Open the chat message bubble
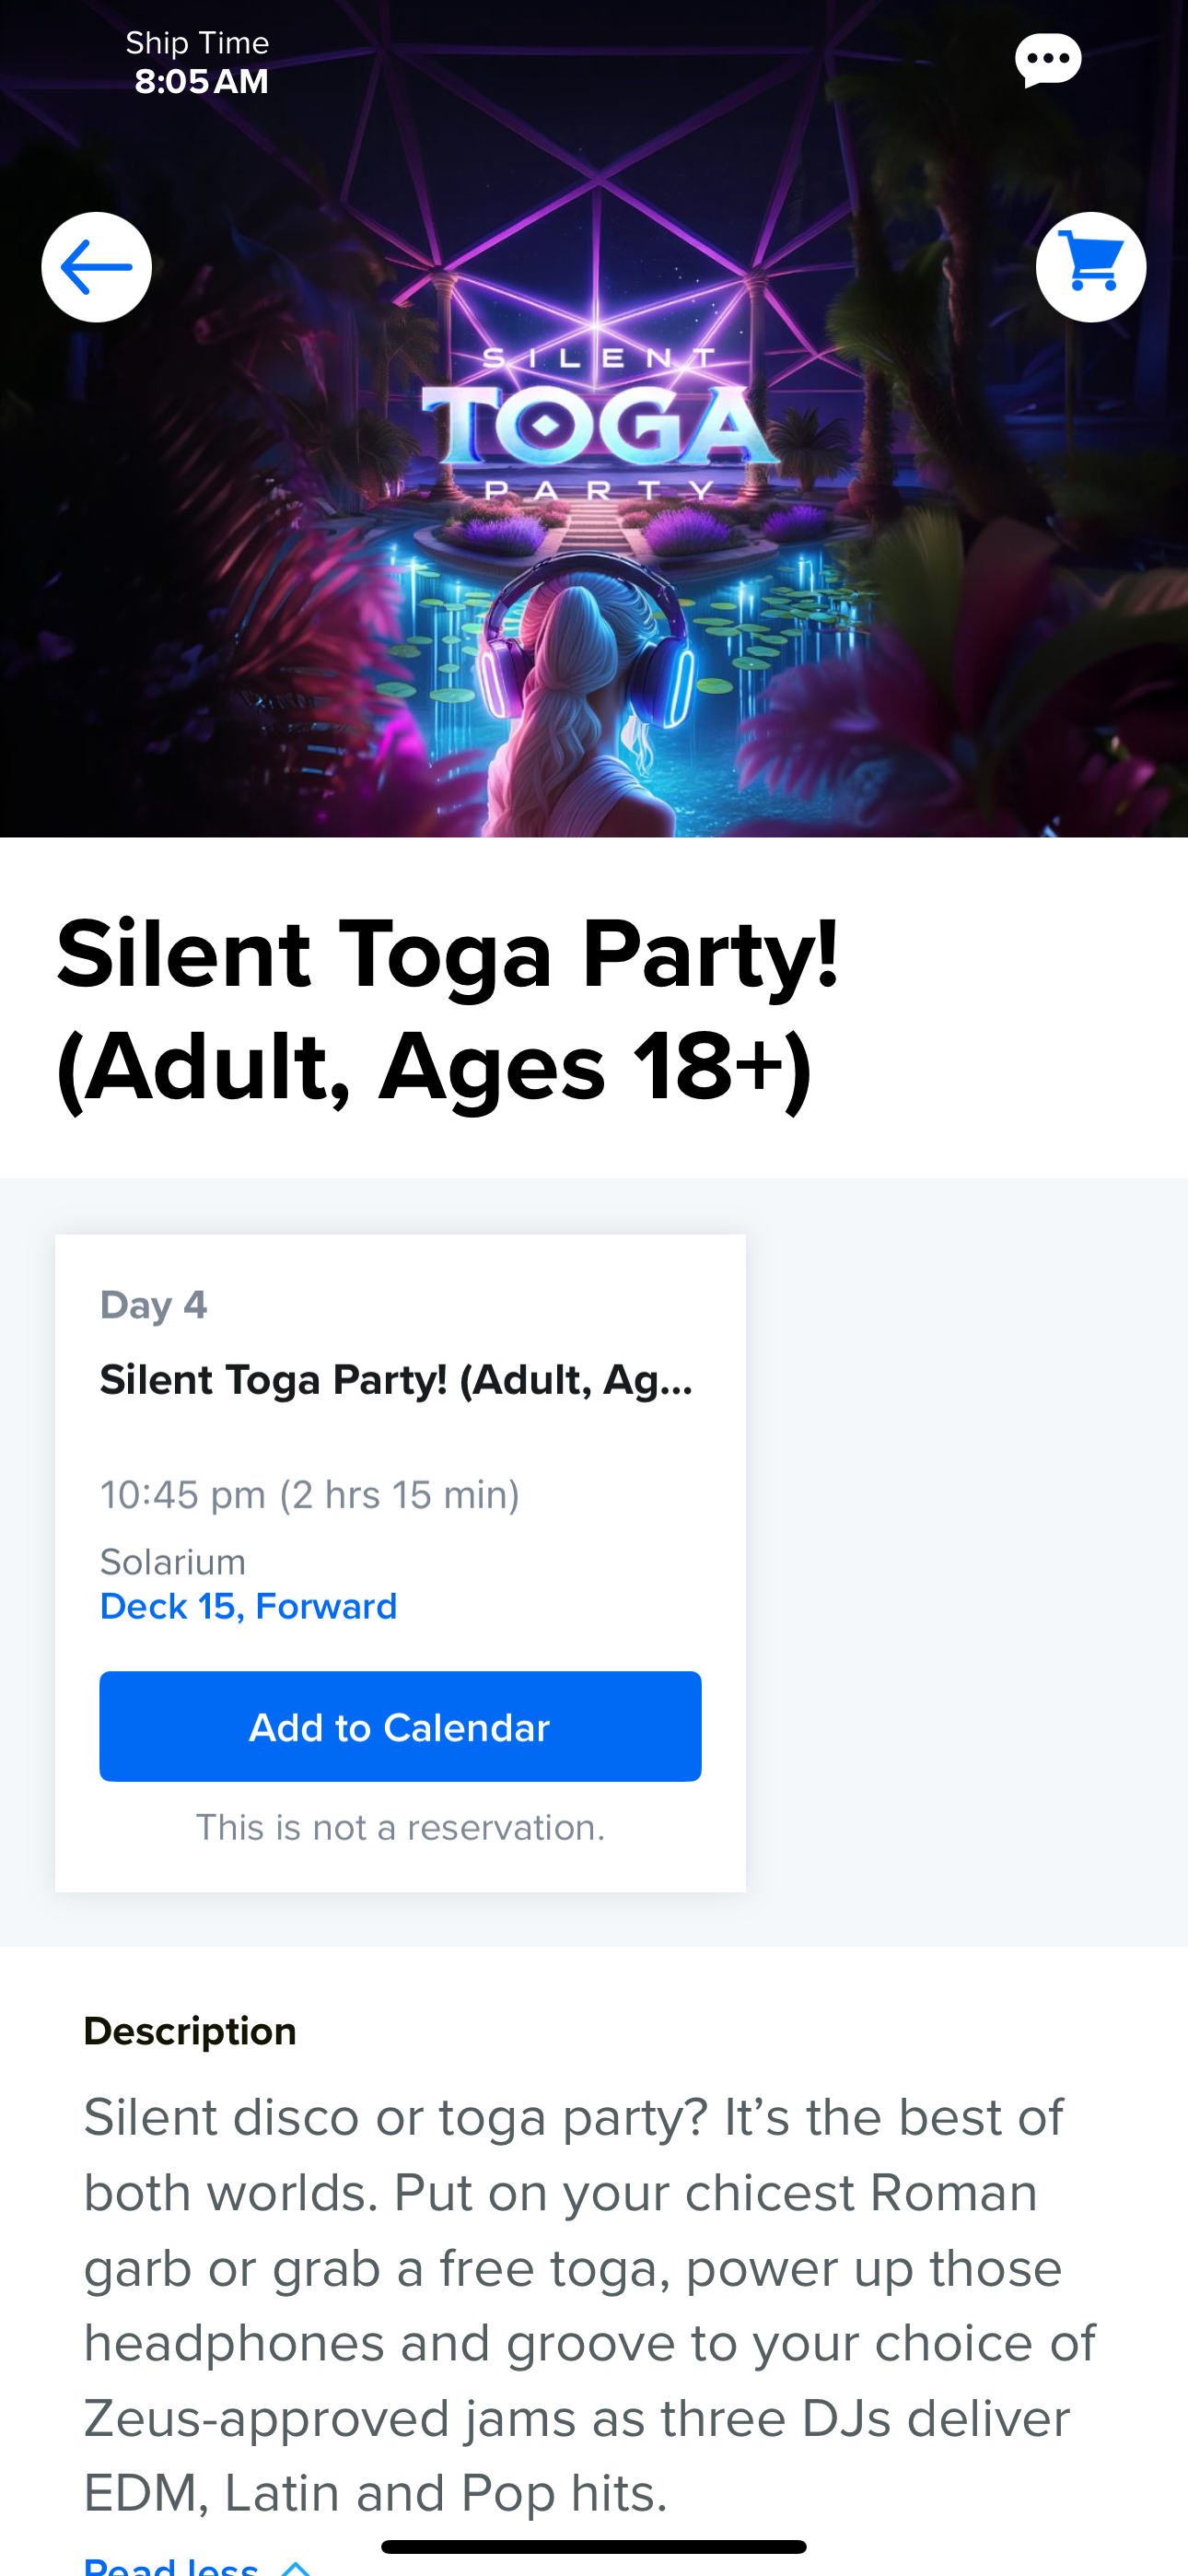 tap(1047, 60)
